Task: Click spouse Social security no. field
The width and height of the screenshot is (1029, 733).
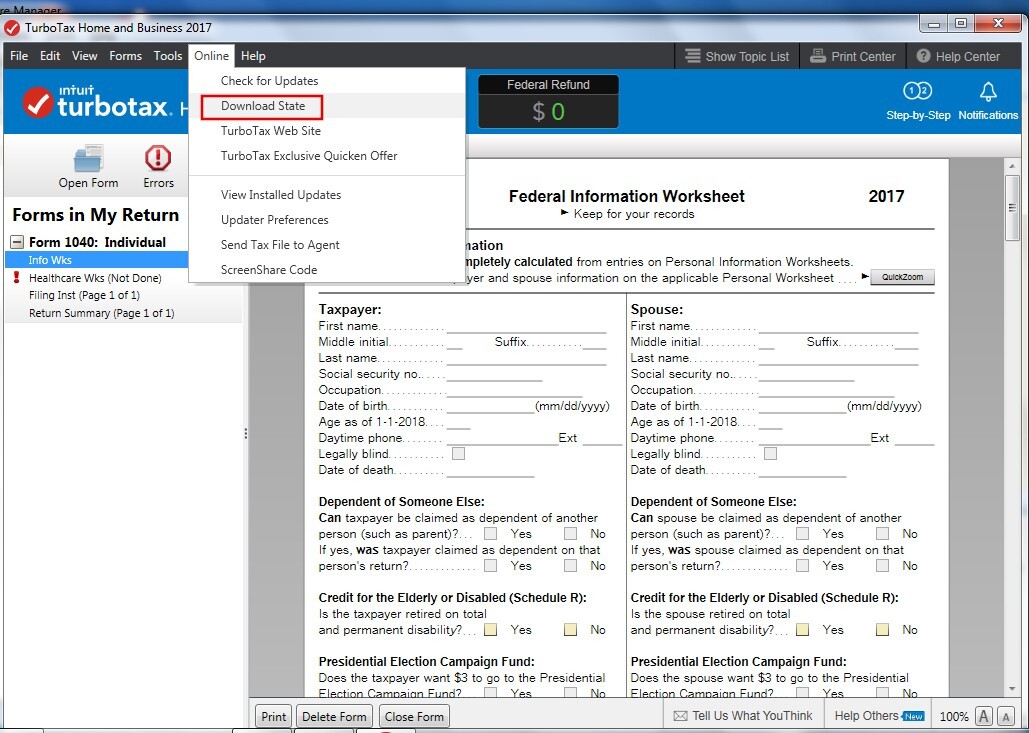Action: 806,374
